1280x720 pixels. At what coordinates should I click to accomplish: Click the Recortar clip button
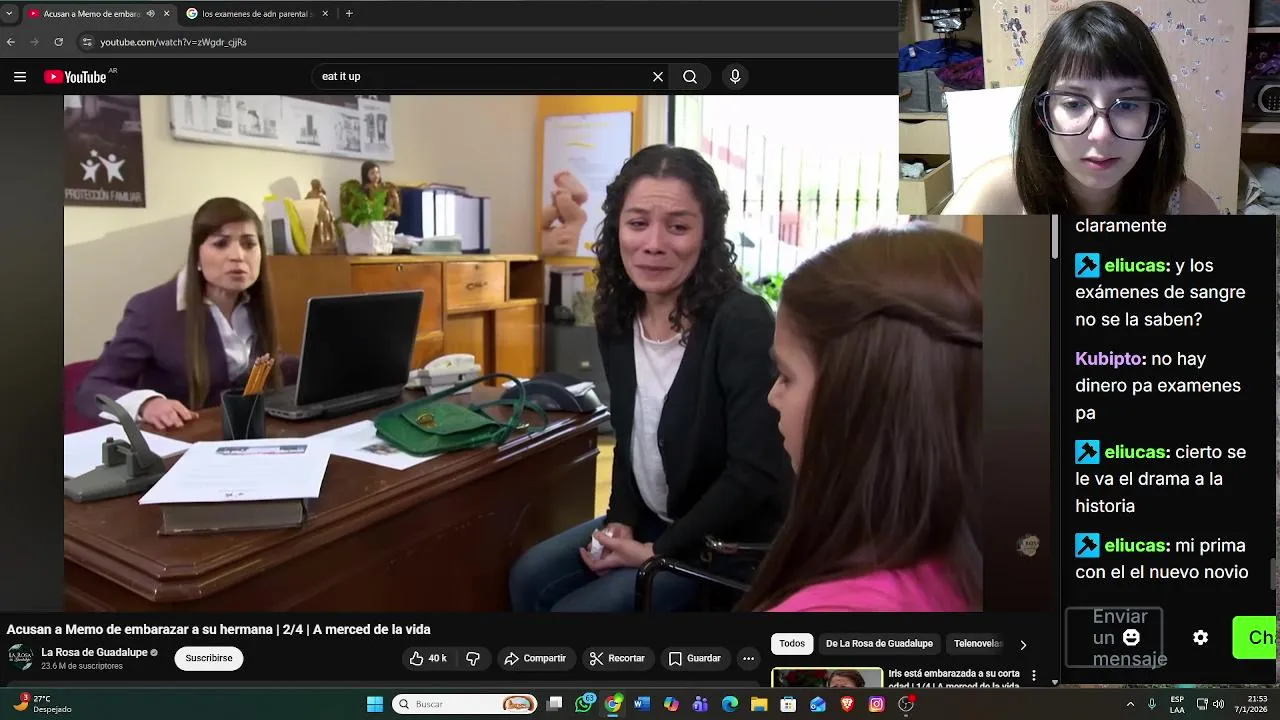(617, 658)
